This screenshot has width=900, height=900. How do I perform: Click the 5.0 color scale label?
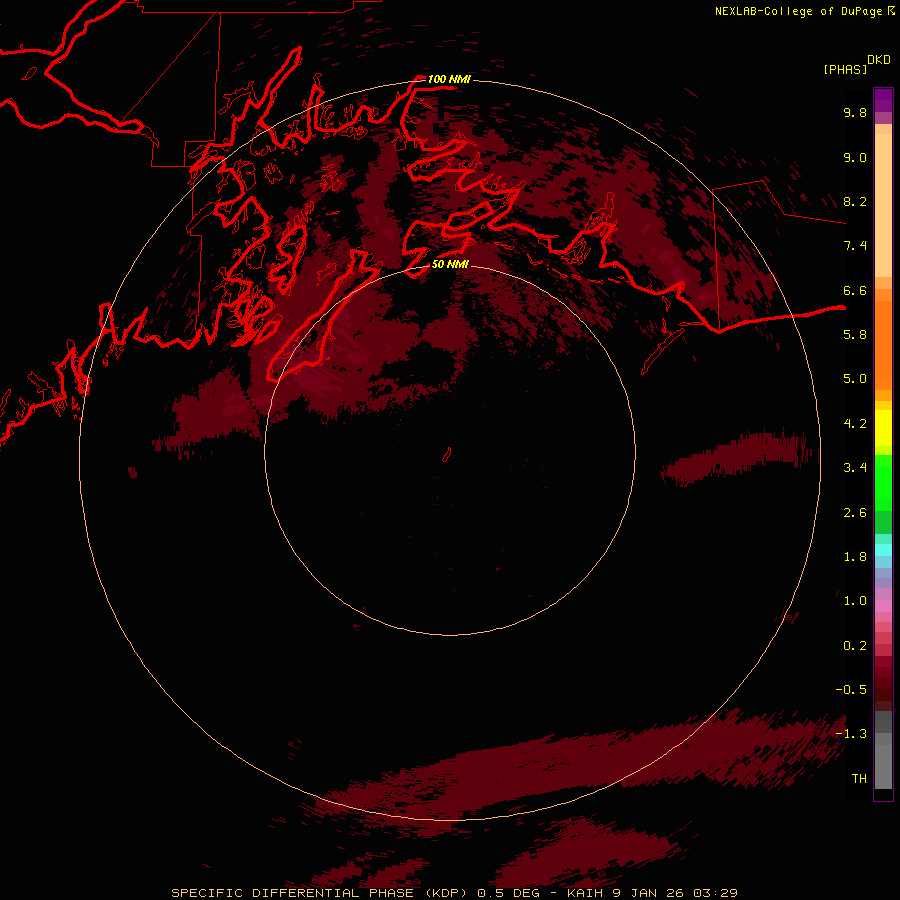[855, 379]
